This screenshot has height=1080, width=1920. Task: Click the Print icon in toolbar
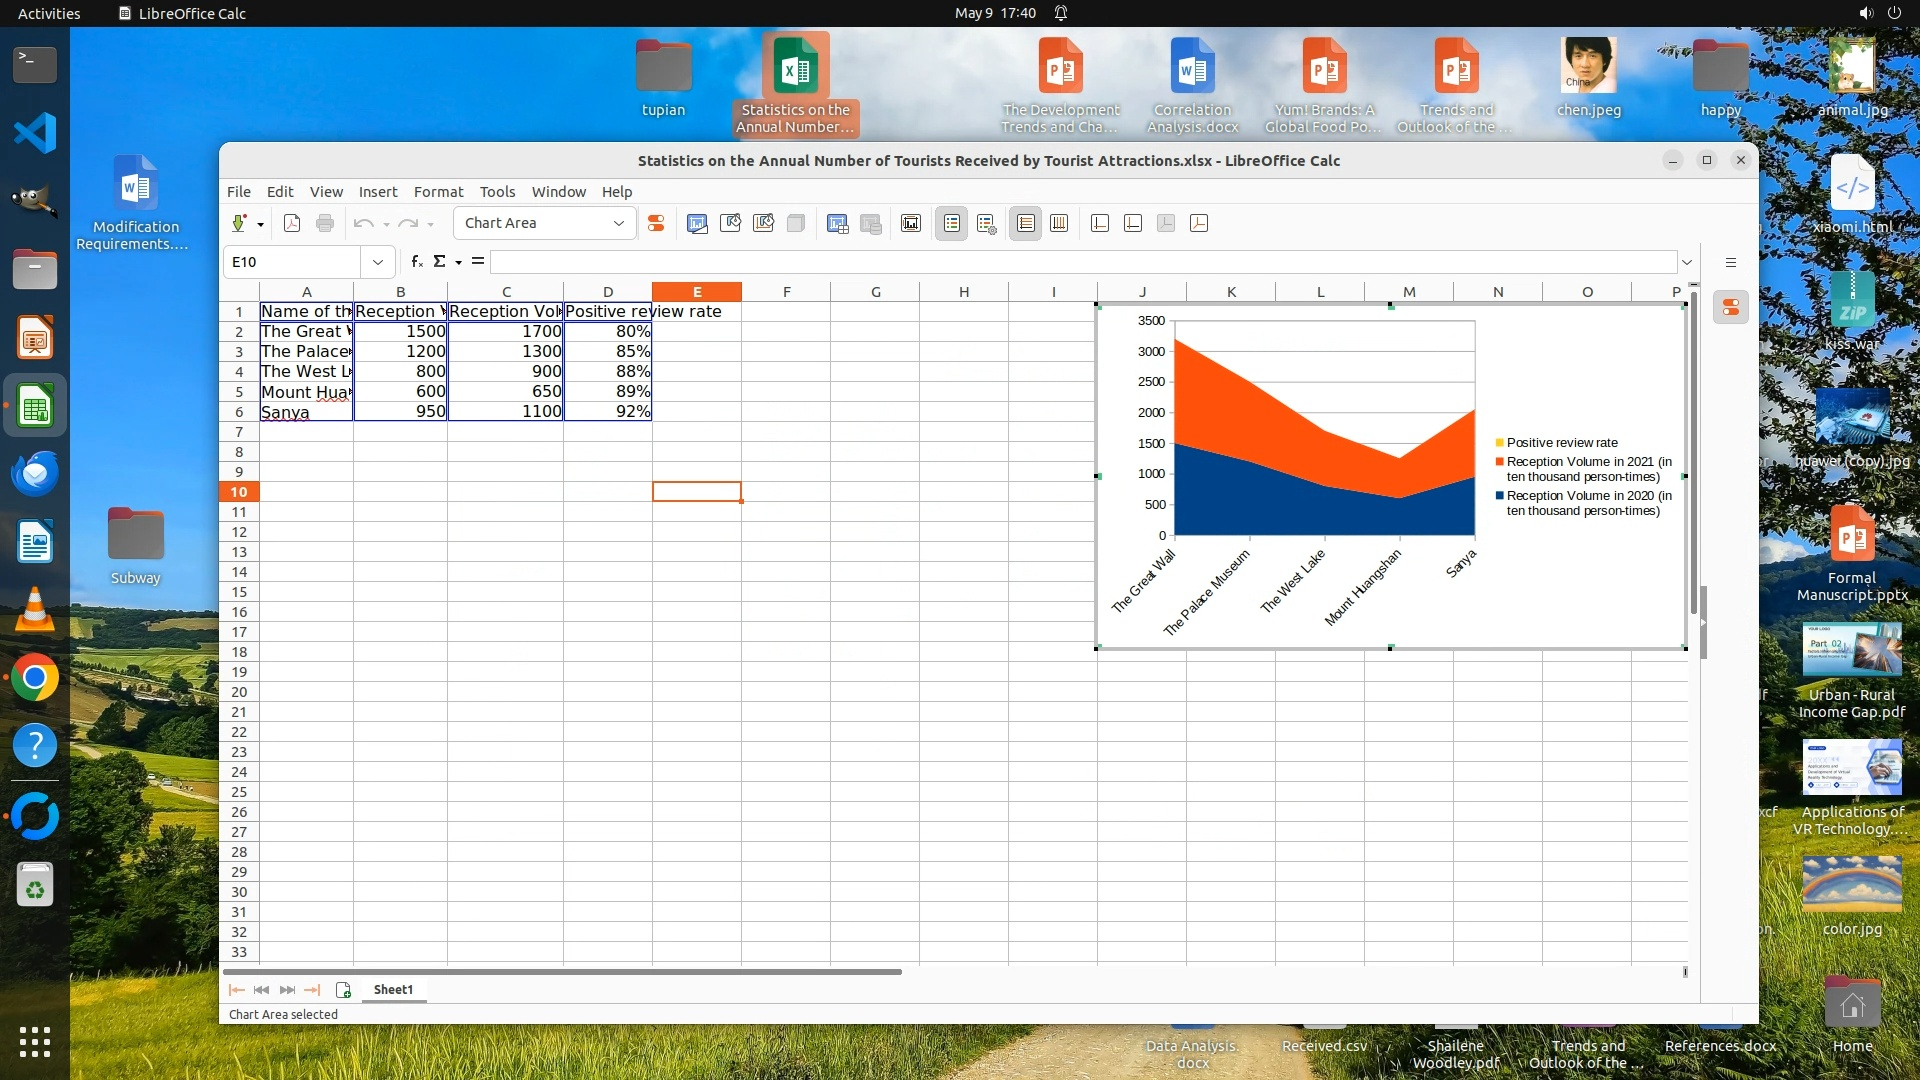325,223
